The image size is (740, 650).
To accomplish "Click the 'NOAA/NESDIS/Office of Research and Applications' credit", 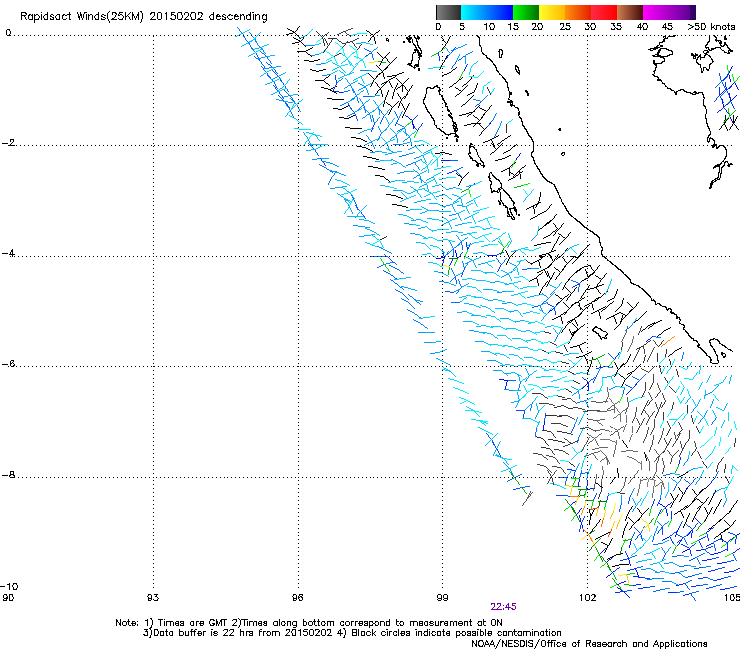I will [589, 644].
